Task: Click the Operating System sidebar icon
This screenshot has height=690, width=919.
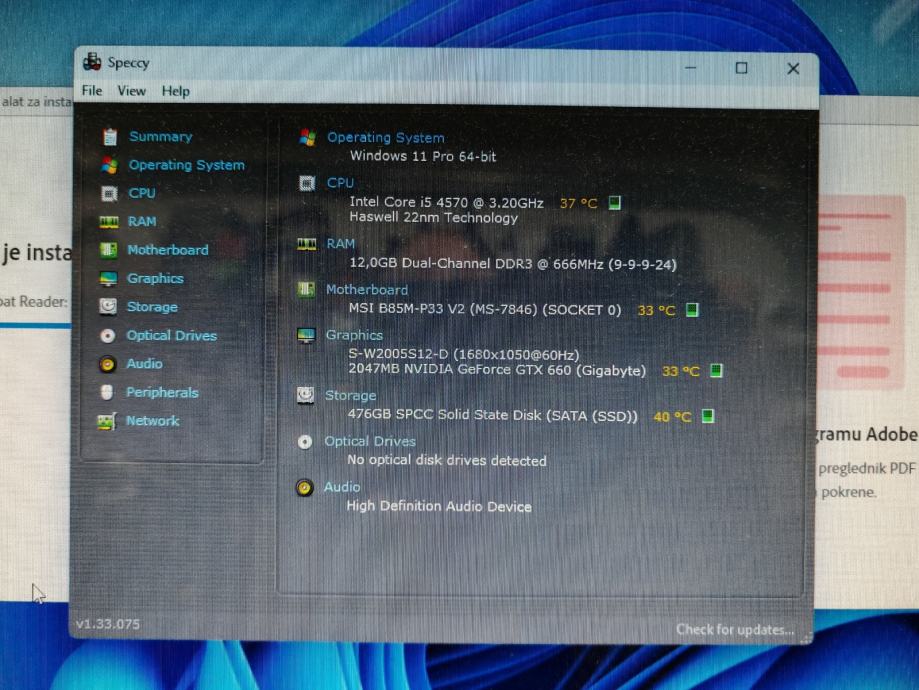Action: (109, 165)
